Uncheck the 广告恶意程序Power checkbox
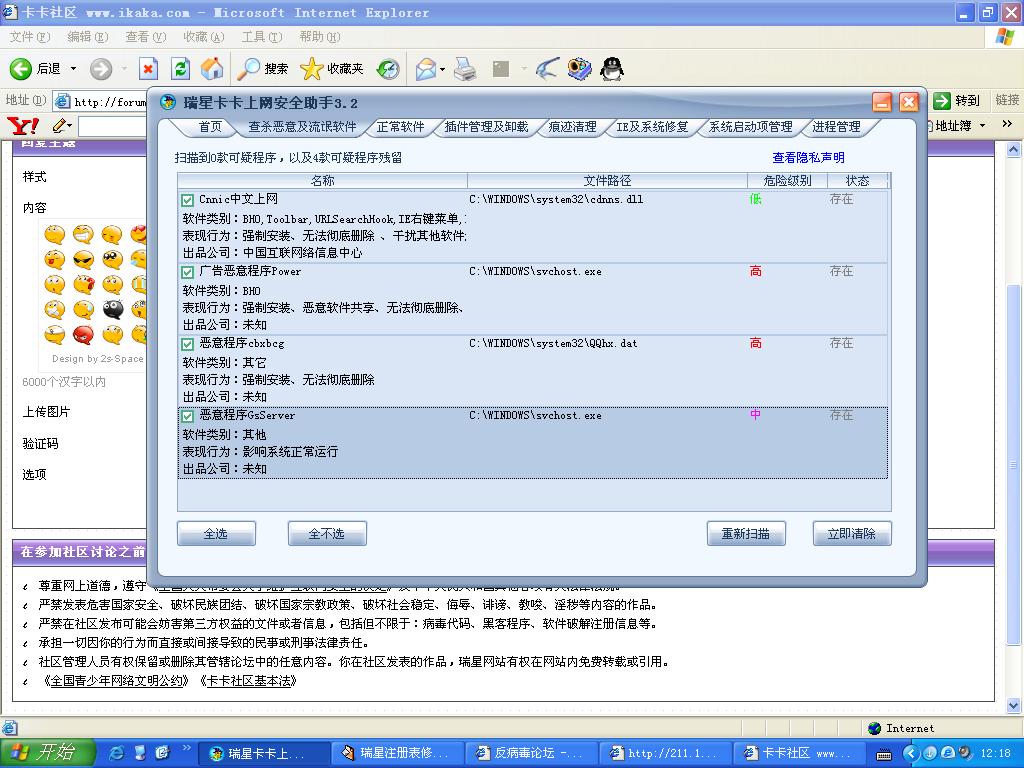 coord(187,272)
